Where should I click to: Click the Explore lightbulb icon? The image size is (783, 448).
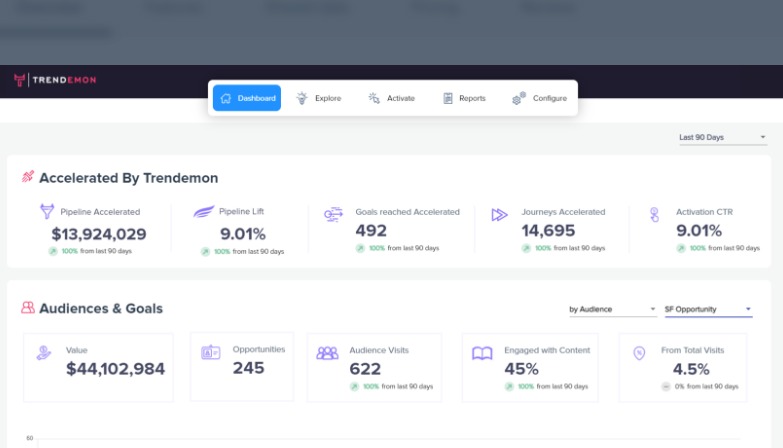point(302,98)
